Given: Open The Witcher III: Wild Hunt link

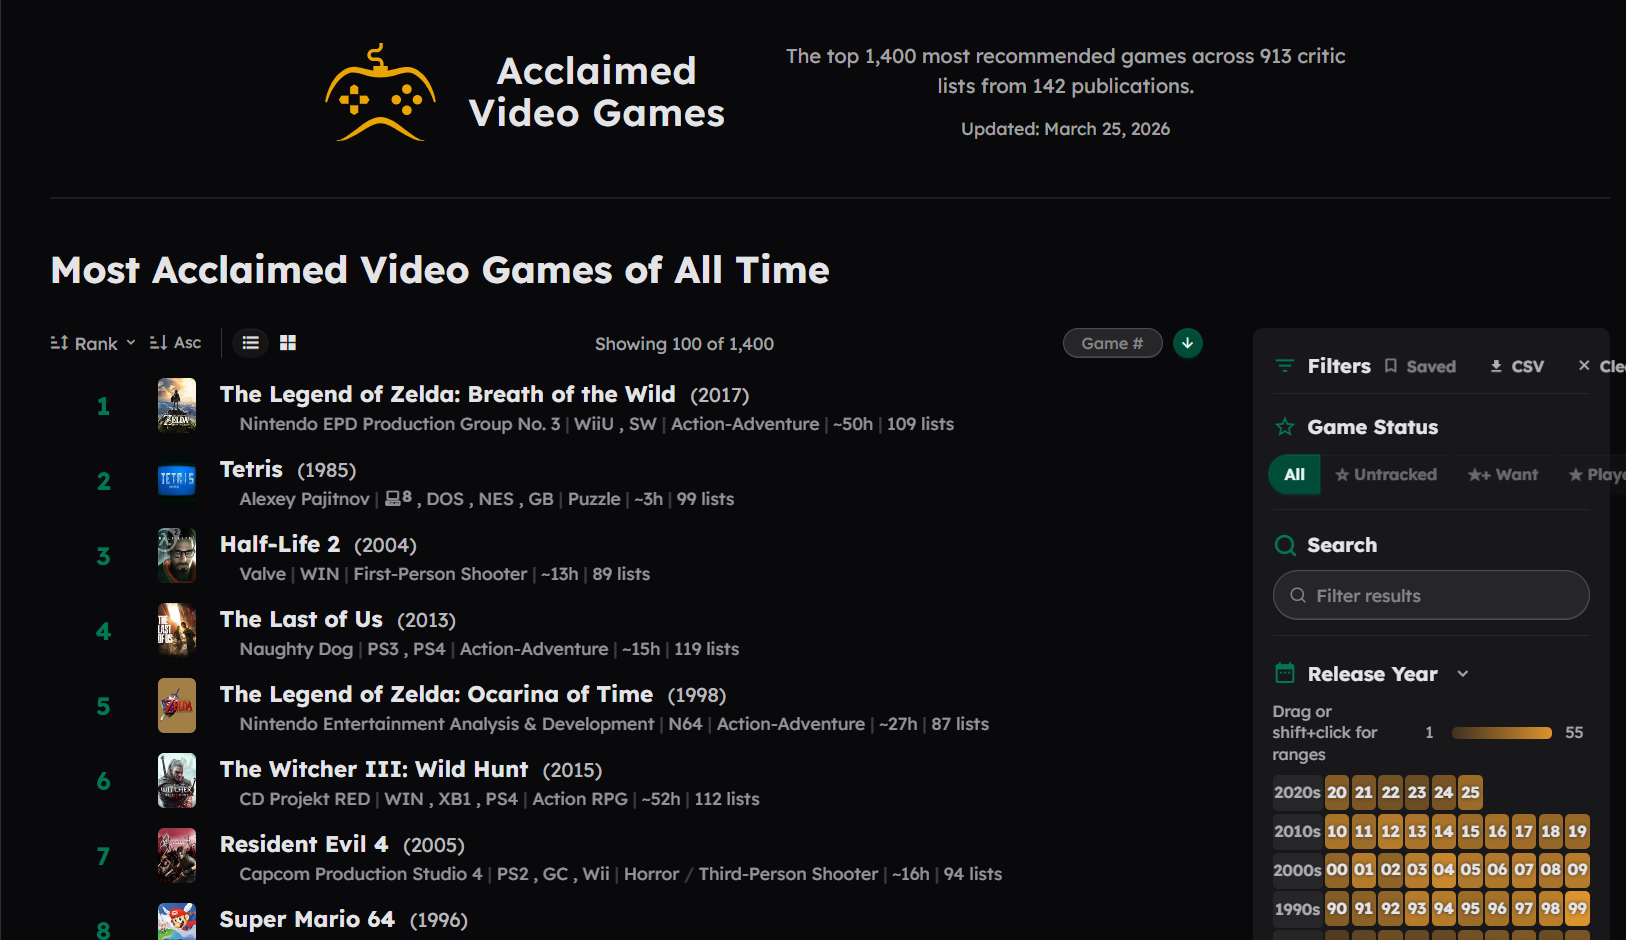Looking at the screenshot, I should [374, 769].
